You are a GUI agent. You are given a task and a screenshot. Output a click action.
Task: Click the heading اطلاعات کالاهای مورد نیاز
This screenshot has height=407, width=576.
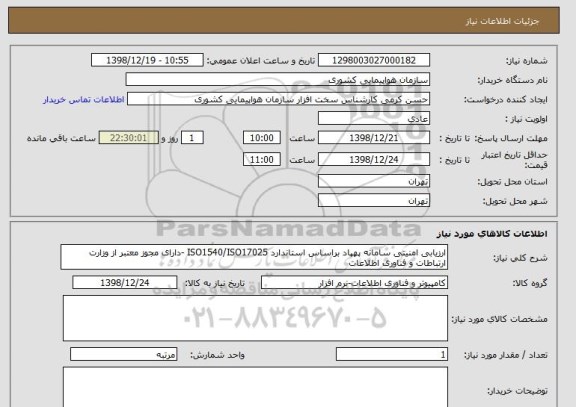pos(492,234)
